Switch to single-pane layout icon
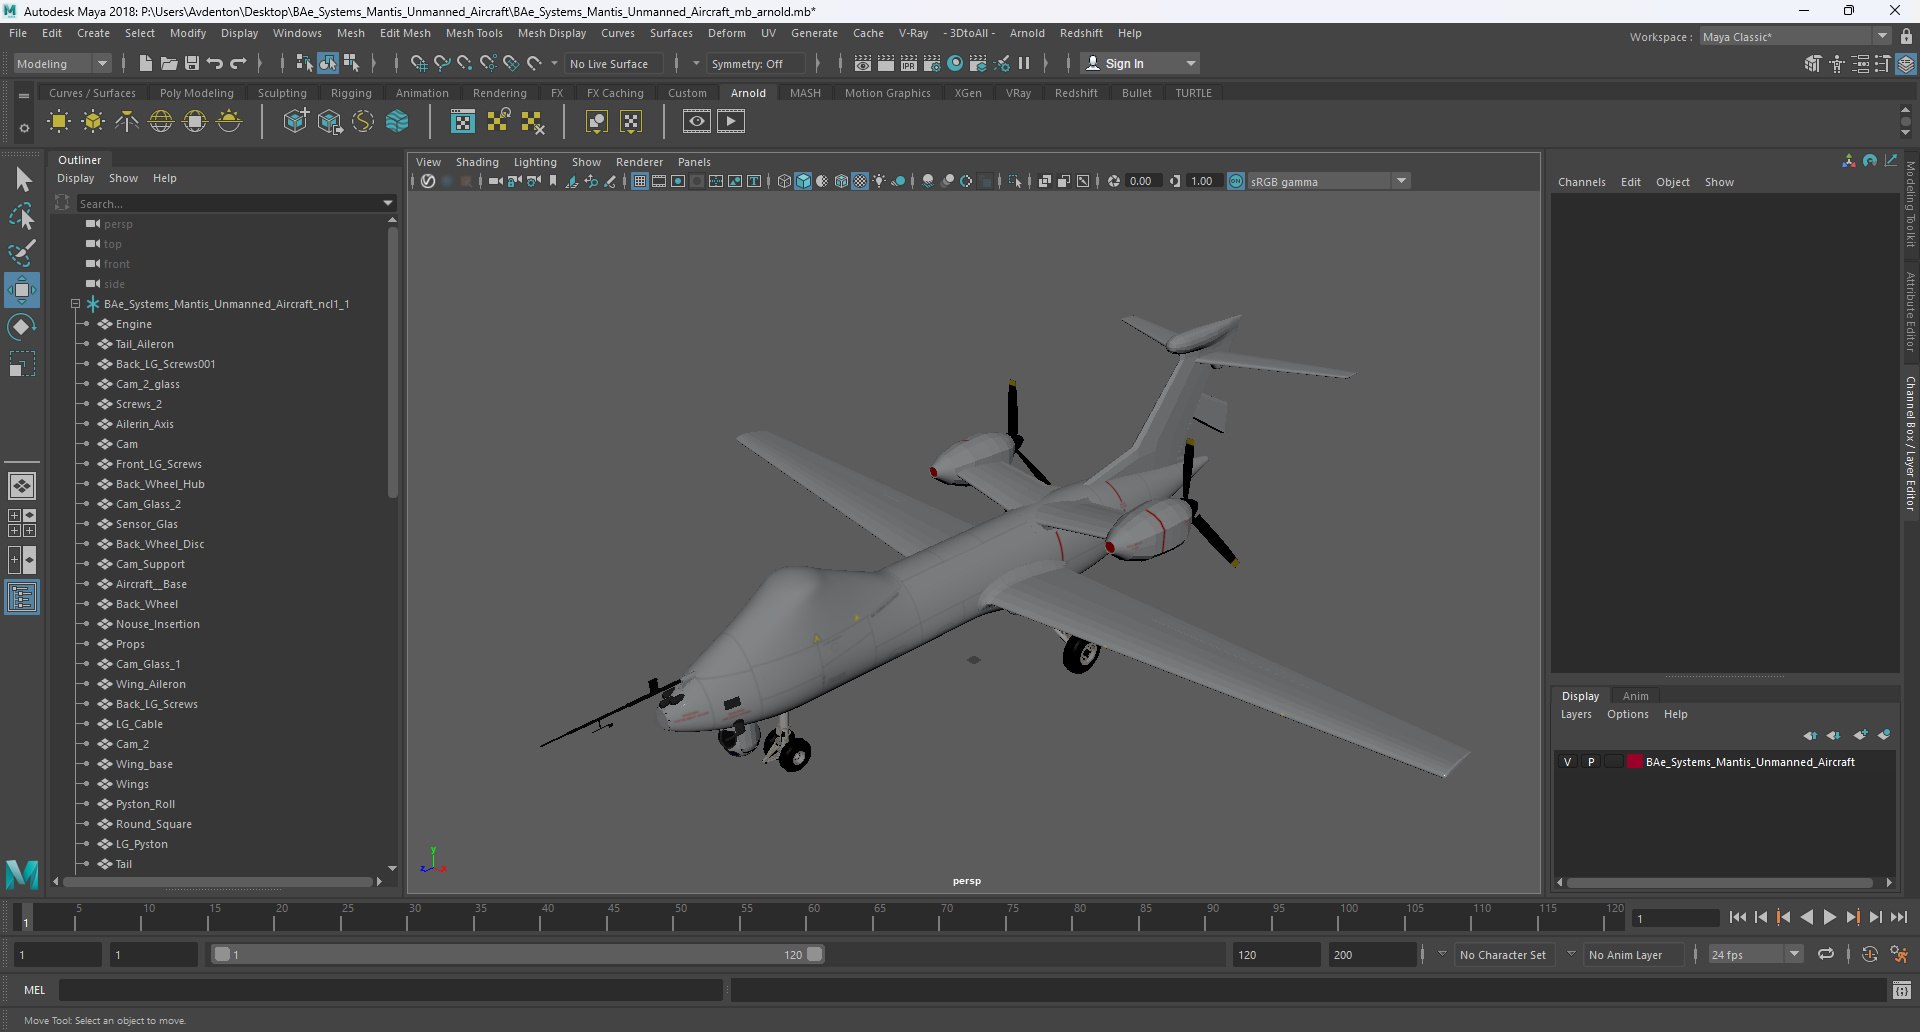This screenshot has width=1920, height=1032. (x=22, y=486)
